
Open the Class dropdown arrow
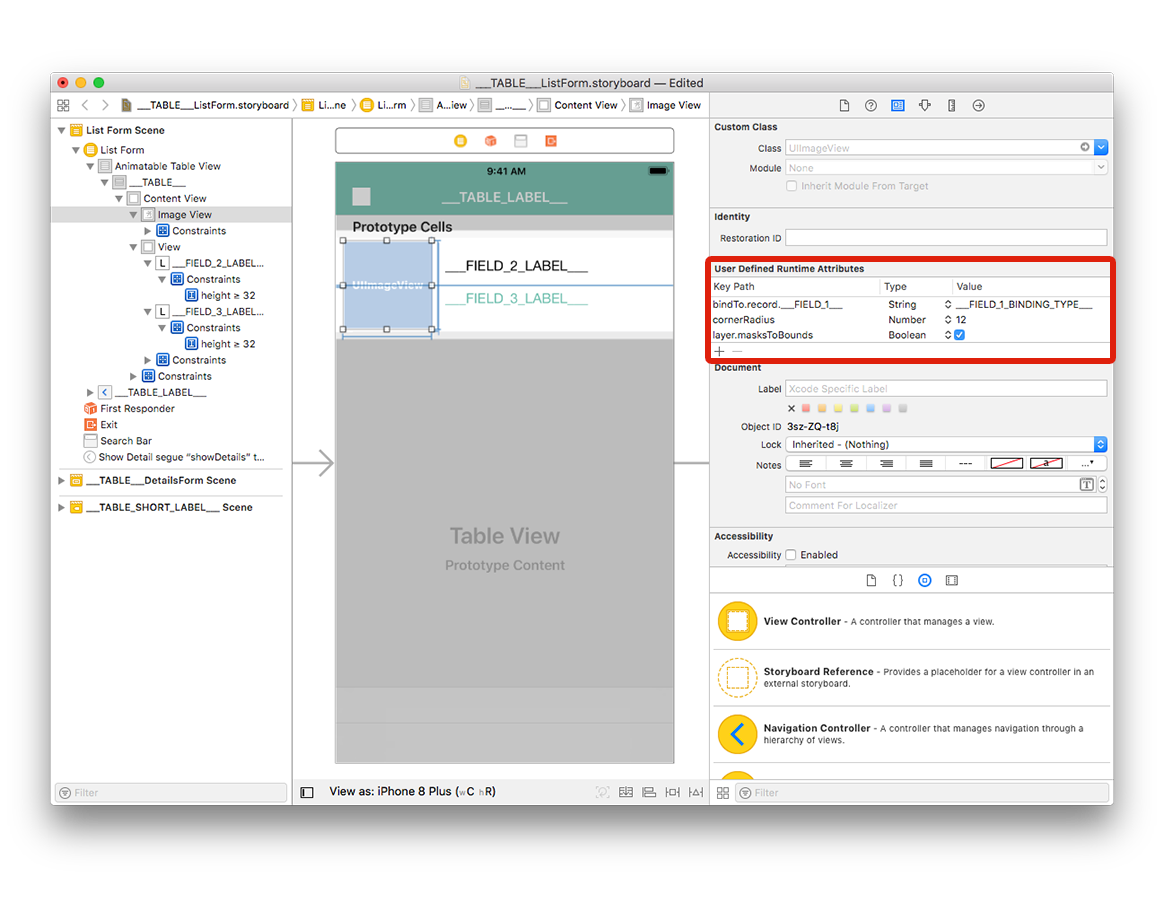[x=1101, y=148]
